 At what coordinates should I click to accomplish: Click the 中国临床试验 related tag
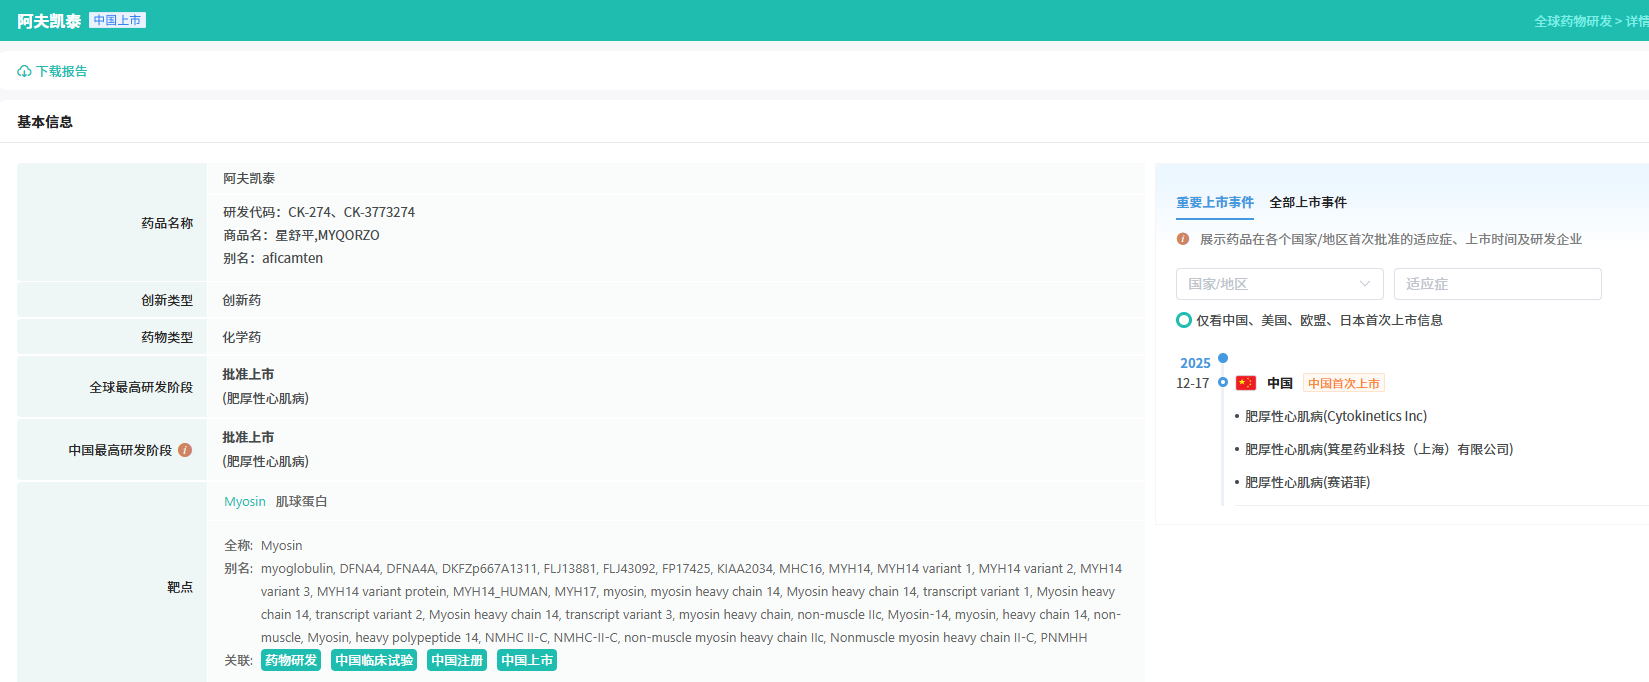374,660
